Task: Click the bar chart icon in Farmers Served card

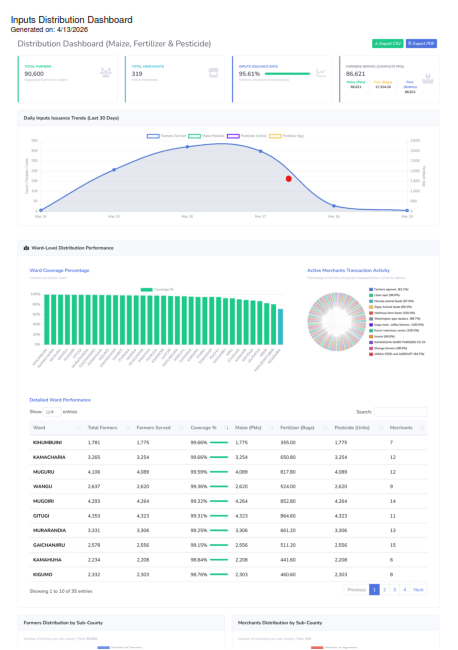Action: coord(428,79)
